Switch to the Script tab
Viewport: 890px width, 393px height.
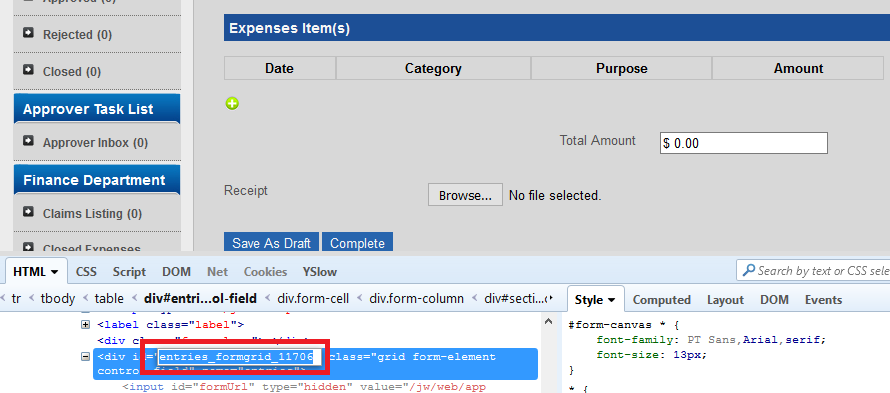pyautogui.click(x=129, y=272)
